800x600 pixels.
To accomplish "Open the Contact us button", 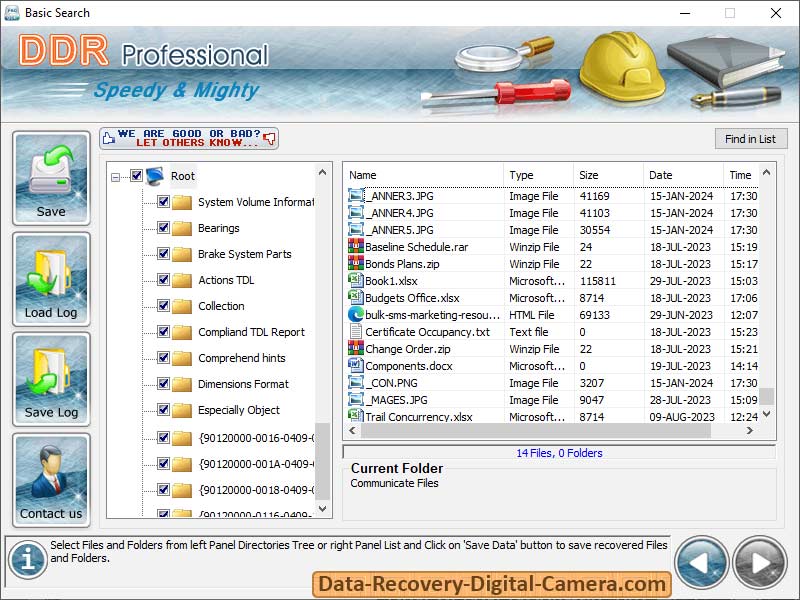I will (51, 480).
